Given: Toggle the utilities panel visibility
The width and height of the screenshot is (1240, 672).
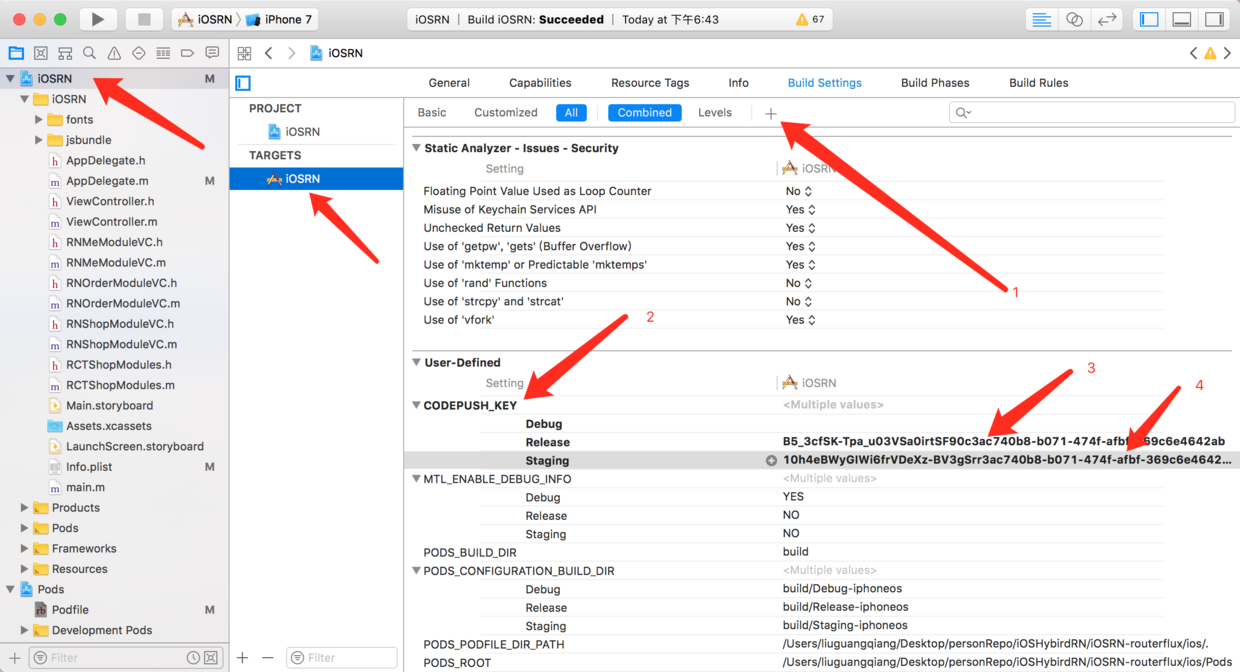Looking at the screenshot, I should pos(1214,19).
